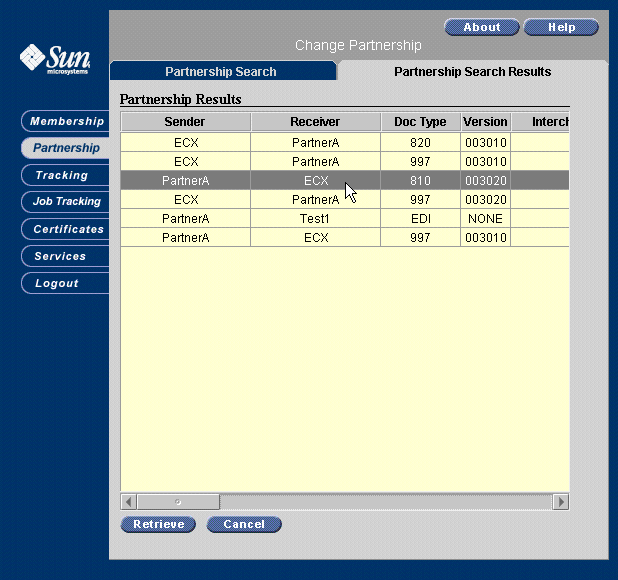This screenshot has width=618, height=580.
Task: Click ECX receiver in the highlighted 810 row
Action: (316, 180)
